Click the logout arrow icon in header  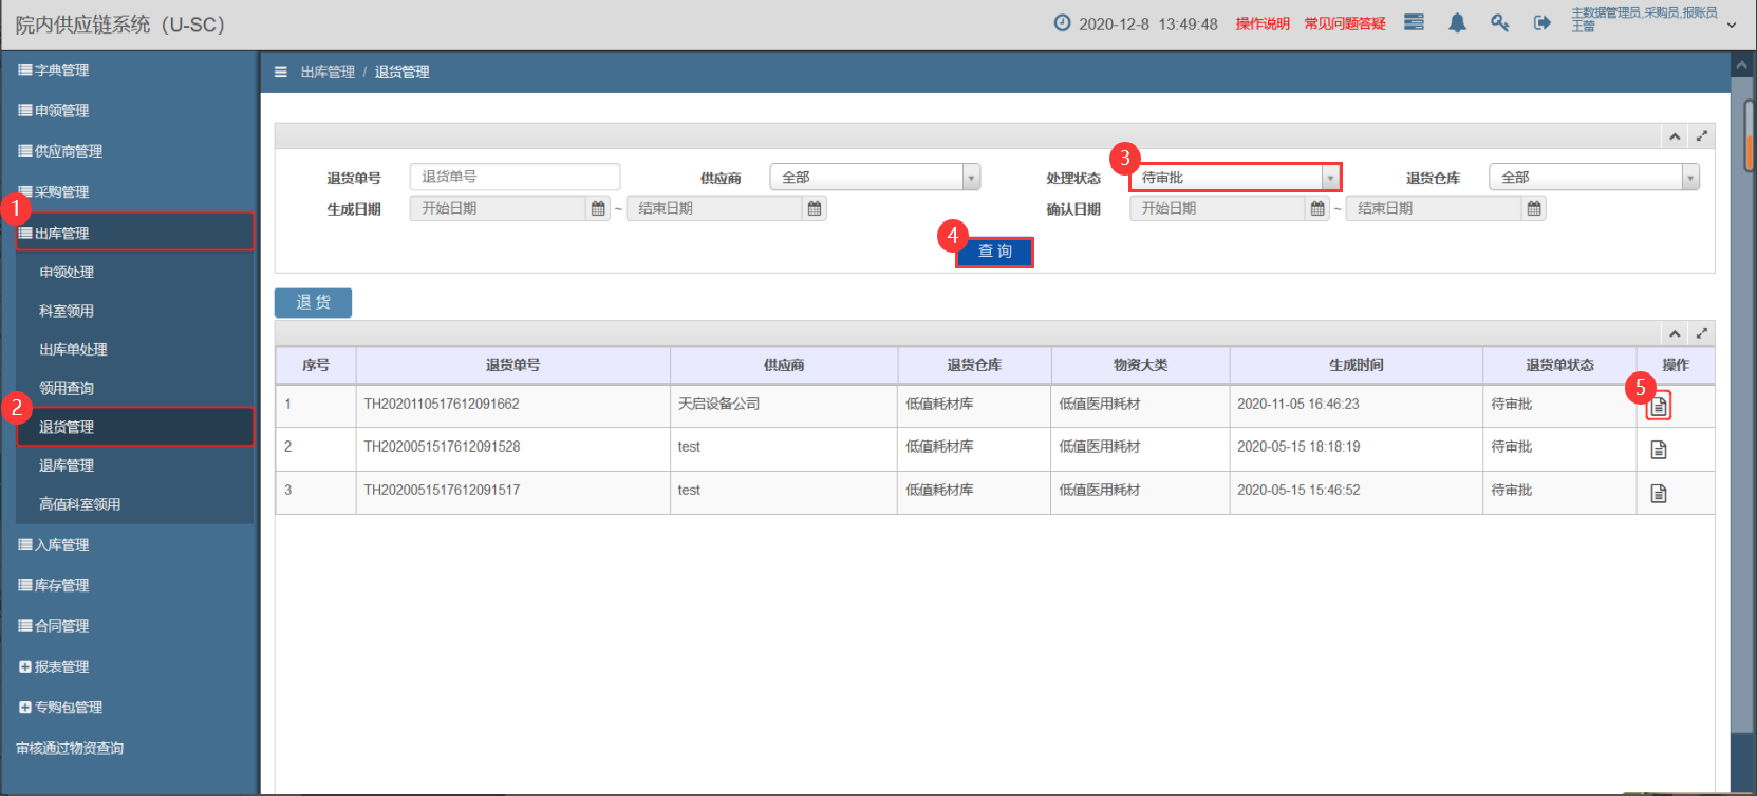[1542, 23]
